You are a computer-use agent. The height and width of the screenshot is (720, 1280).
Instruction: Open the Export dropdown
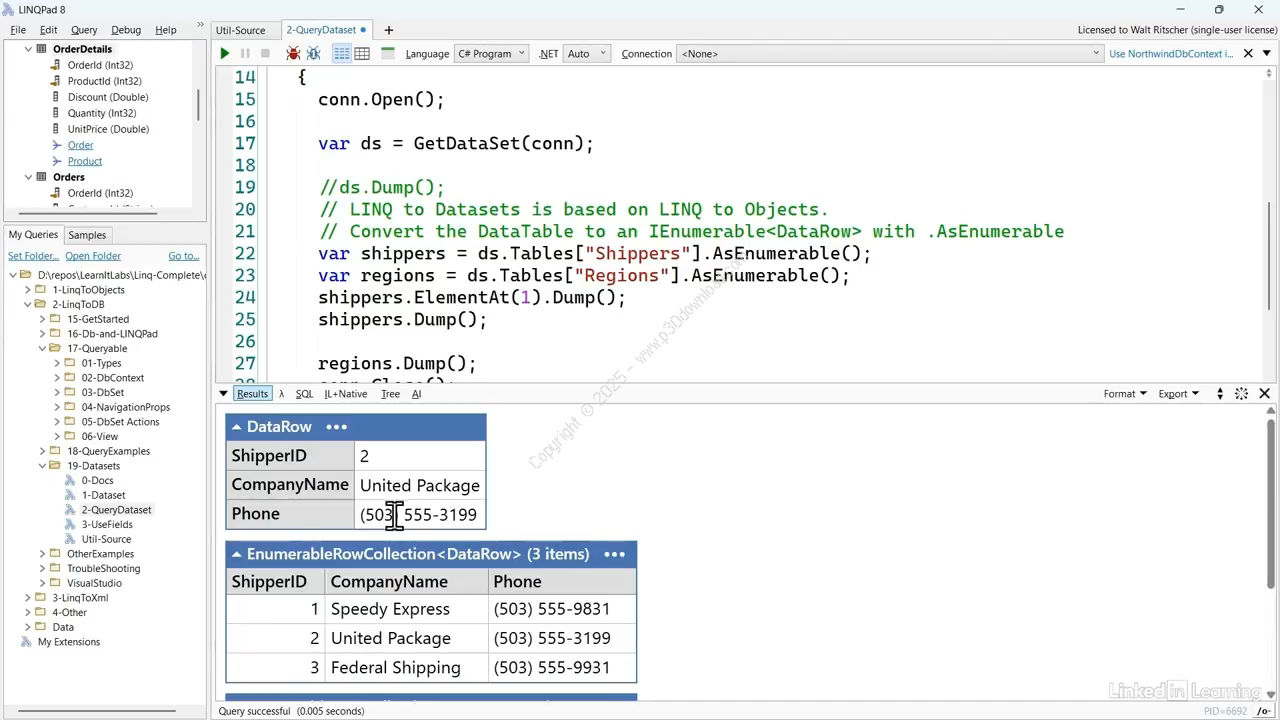click(1178, 394)
